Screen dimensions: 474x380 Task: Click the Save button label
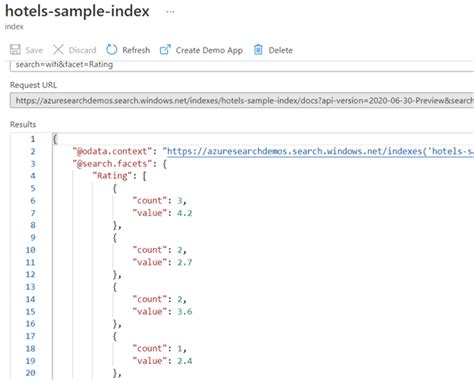coord(34,50)
